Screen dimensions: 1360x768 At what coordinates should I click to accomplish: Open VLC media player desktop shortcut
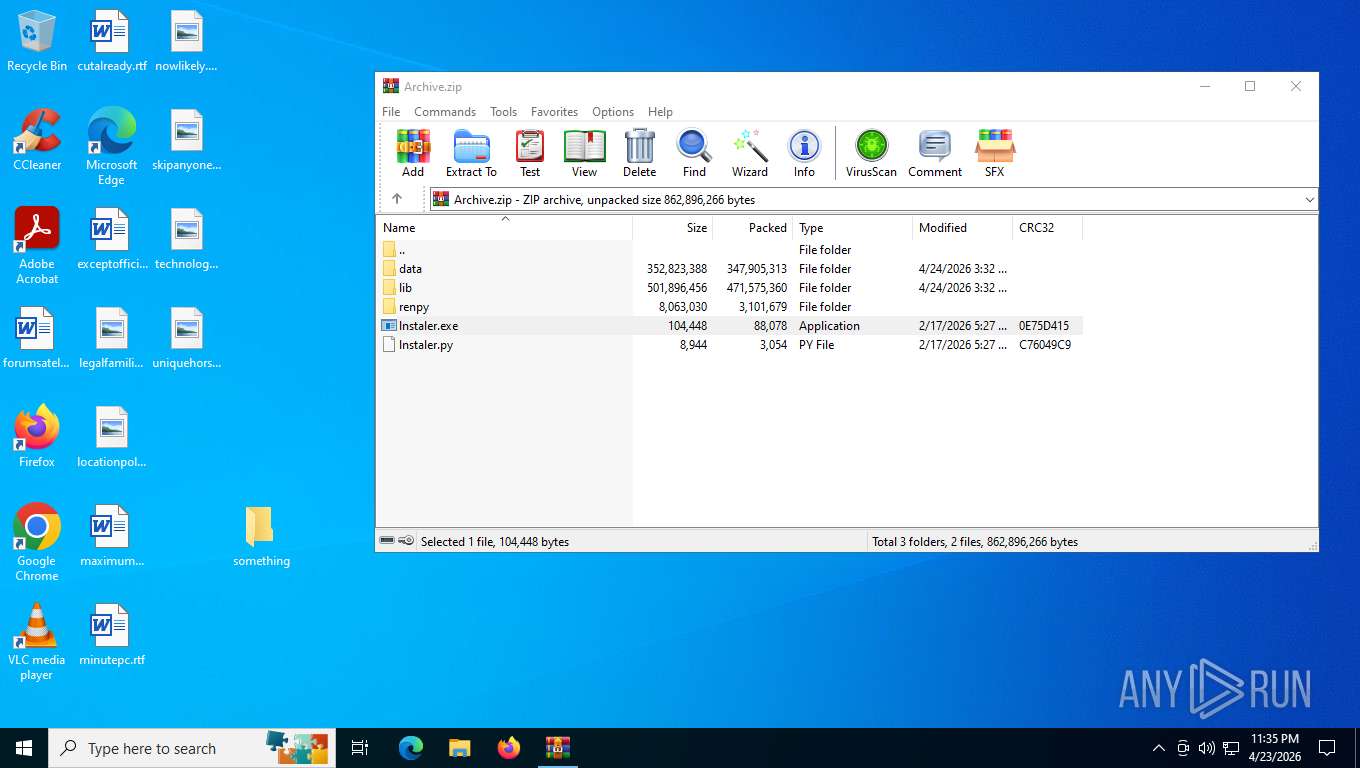[x=37, y=641]
